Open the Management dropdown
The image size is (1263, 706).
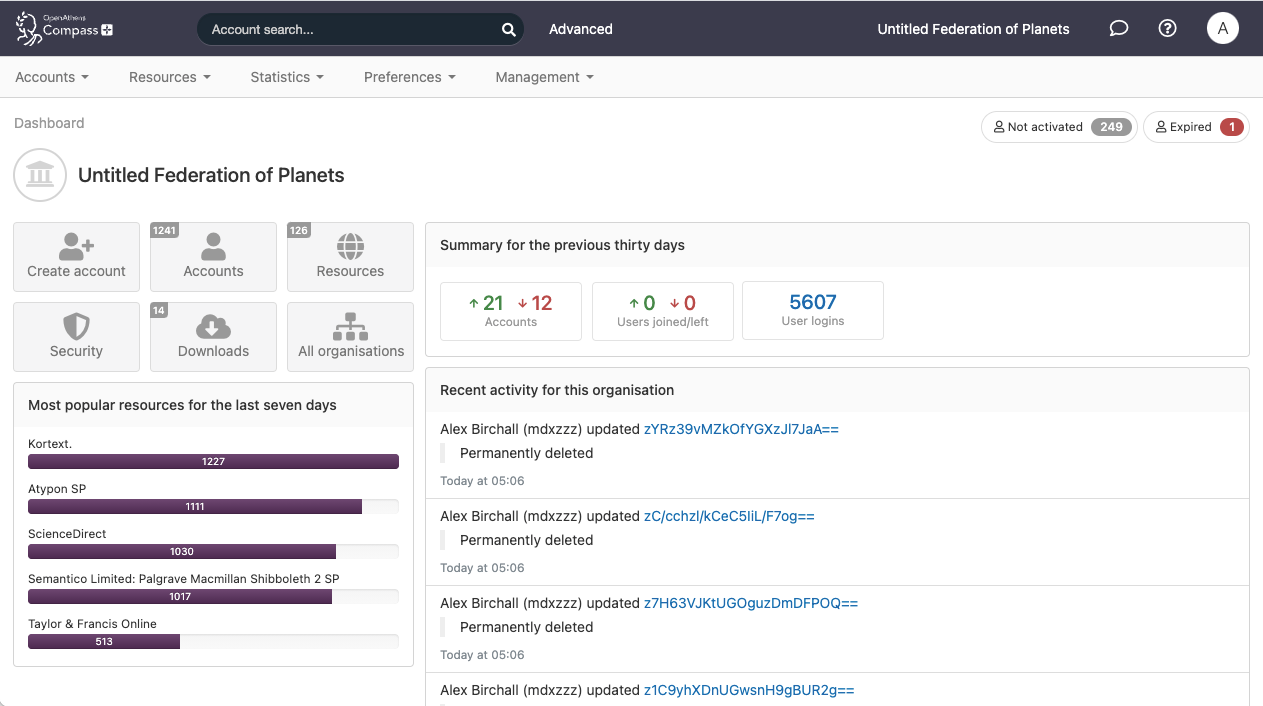click(x=543, y=77)
